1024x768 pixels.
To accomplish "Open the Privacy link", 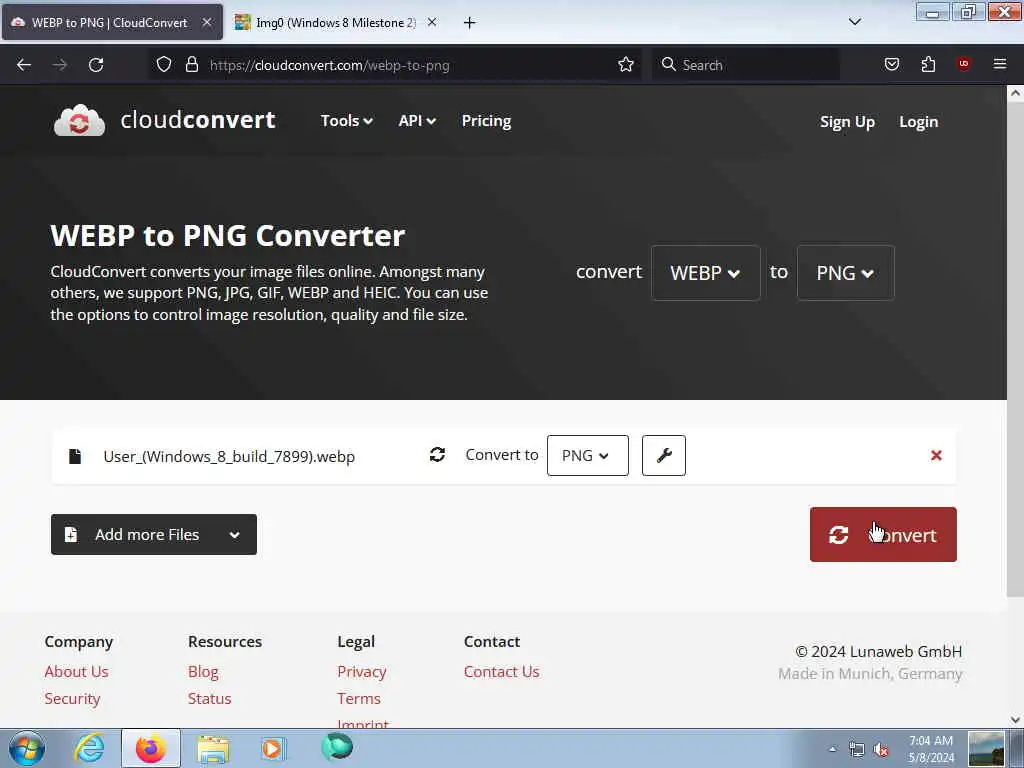I will click(362, 672).
